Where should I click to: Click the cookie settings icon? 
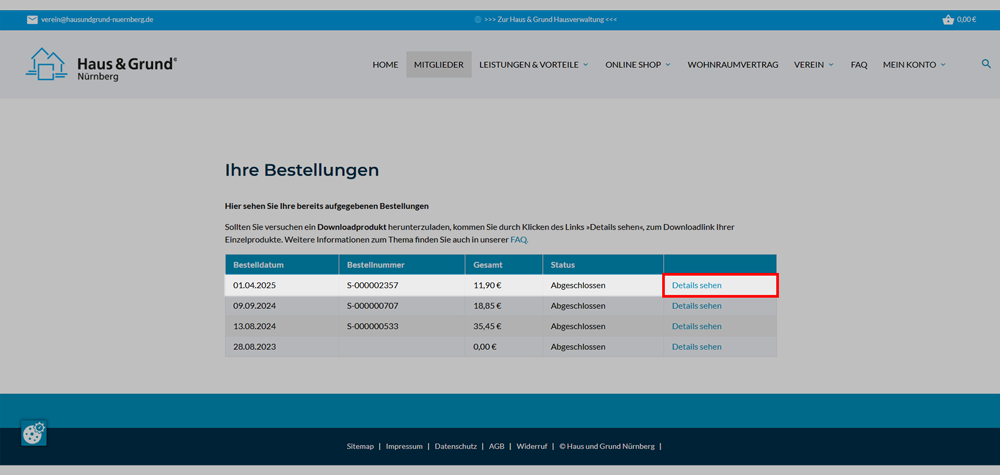click(34, 432)
